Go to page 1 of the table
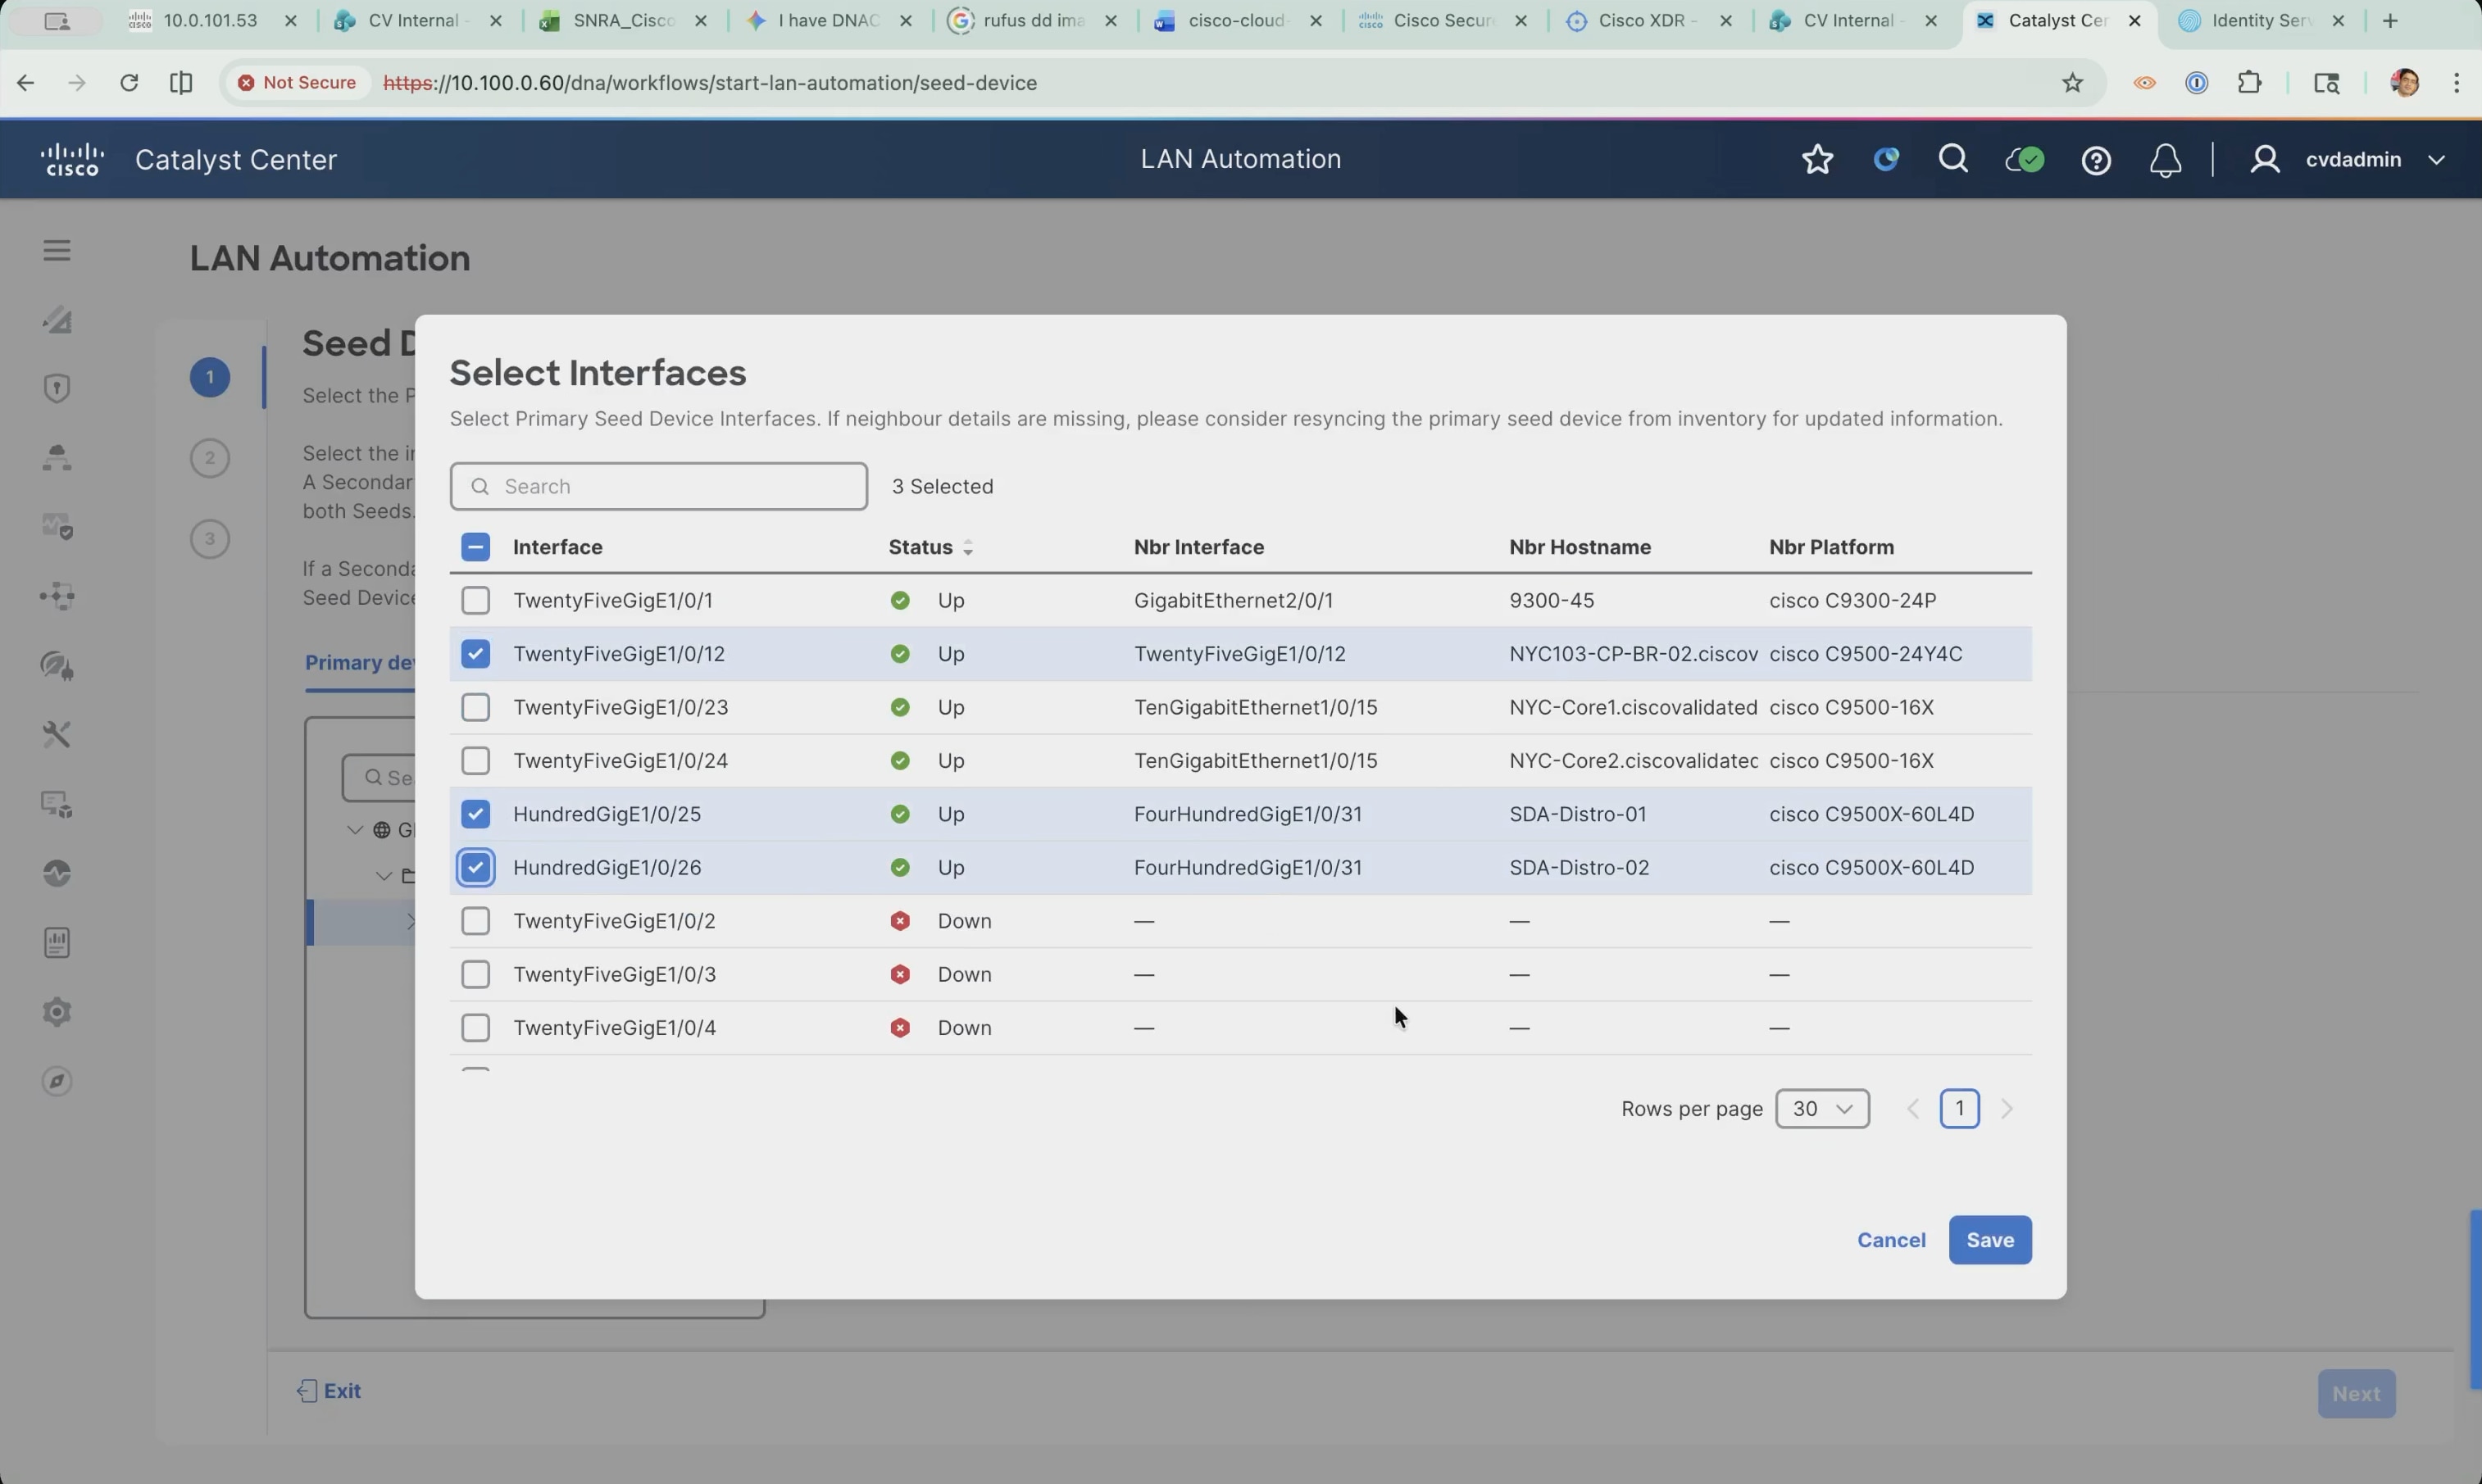This screenshot has width=2482, height=1484. click(x=1959, y=1109)
